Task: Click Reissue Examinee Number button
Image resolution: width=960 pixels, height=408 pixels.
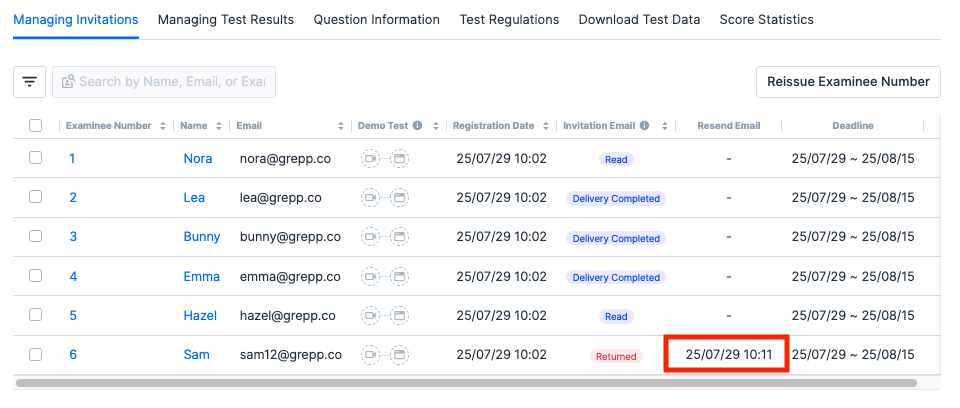Action: click(x=848, y=82)
